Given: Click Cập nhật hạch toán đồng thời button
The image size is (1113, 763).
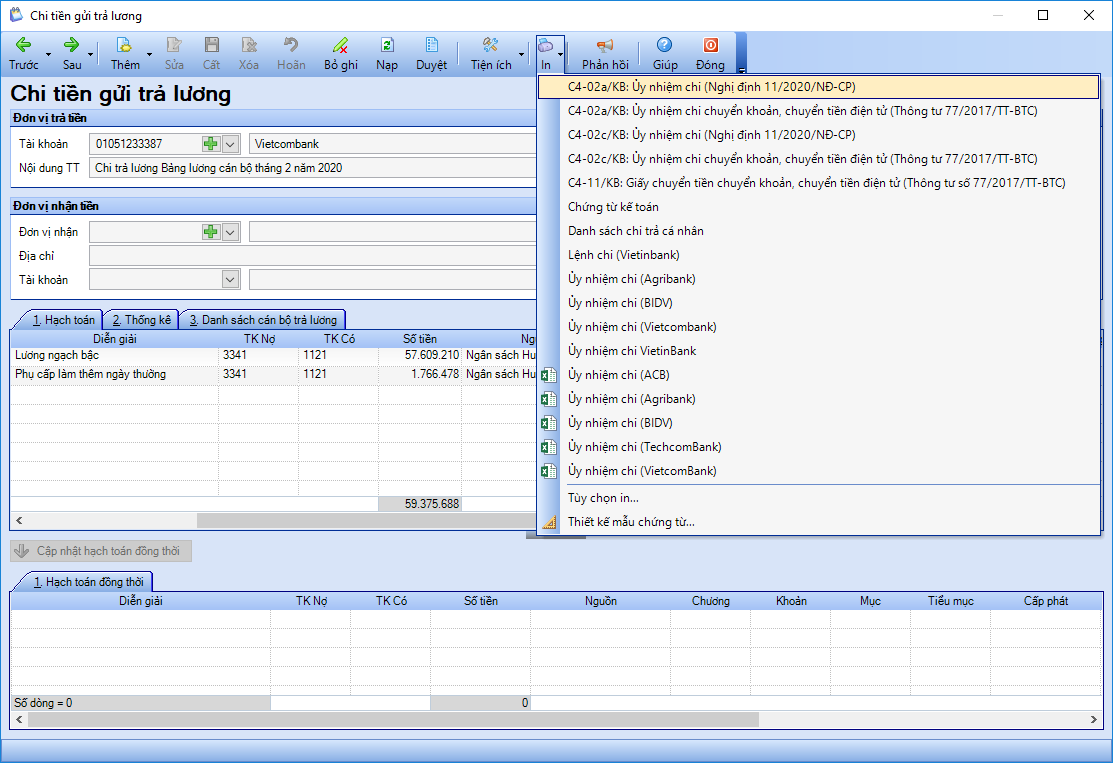Looking at the screenshot, I should coord(101,551).
